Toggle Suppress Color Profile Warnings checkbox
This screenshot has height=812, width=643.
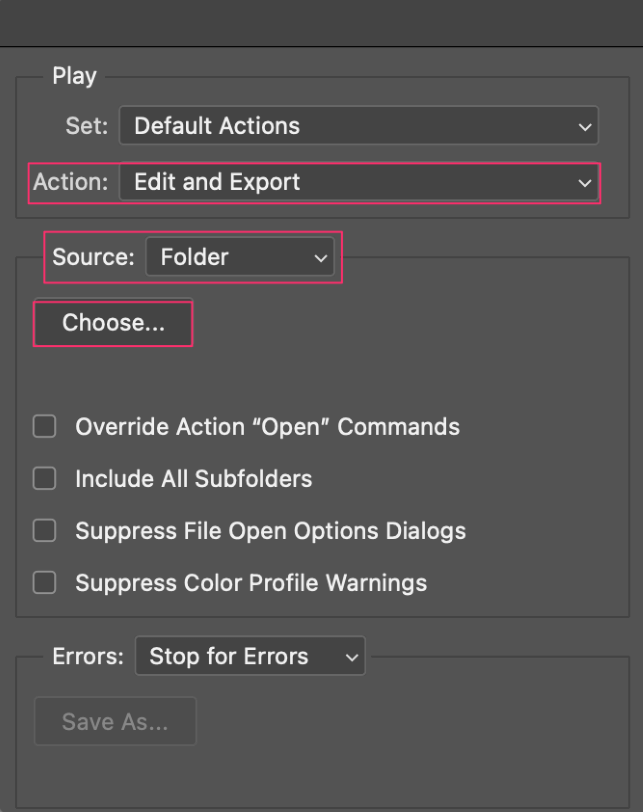pos(45,583)
